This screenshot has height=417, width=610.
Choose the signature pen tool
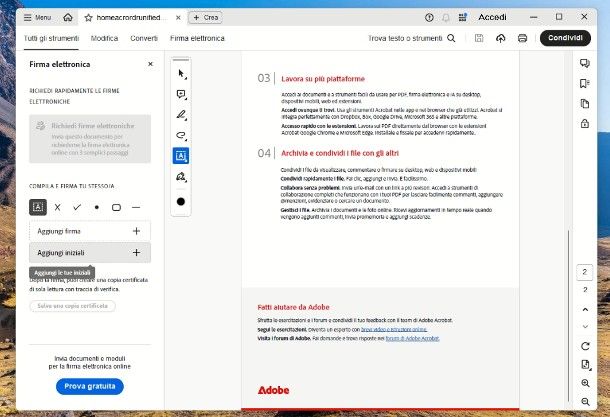pos(181,177)
